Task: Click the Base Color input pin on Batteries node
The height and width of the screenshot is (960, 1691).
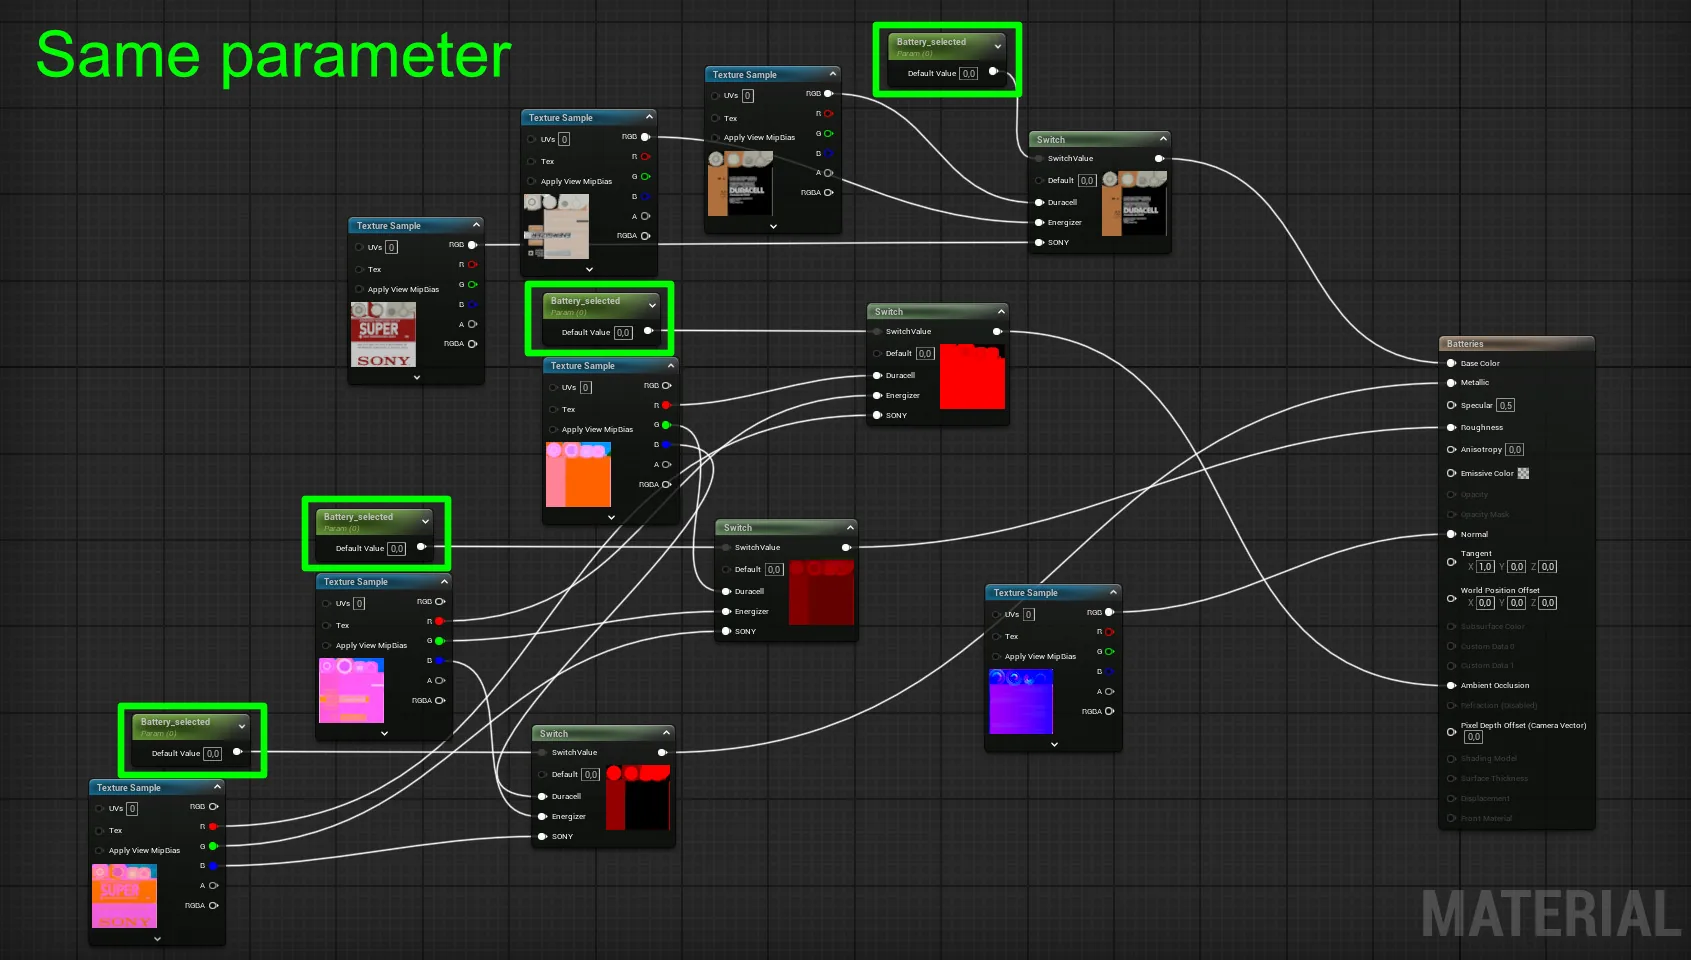Action: click(1451, 363)
